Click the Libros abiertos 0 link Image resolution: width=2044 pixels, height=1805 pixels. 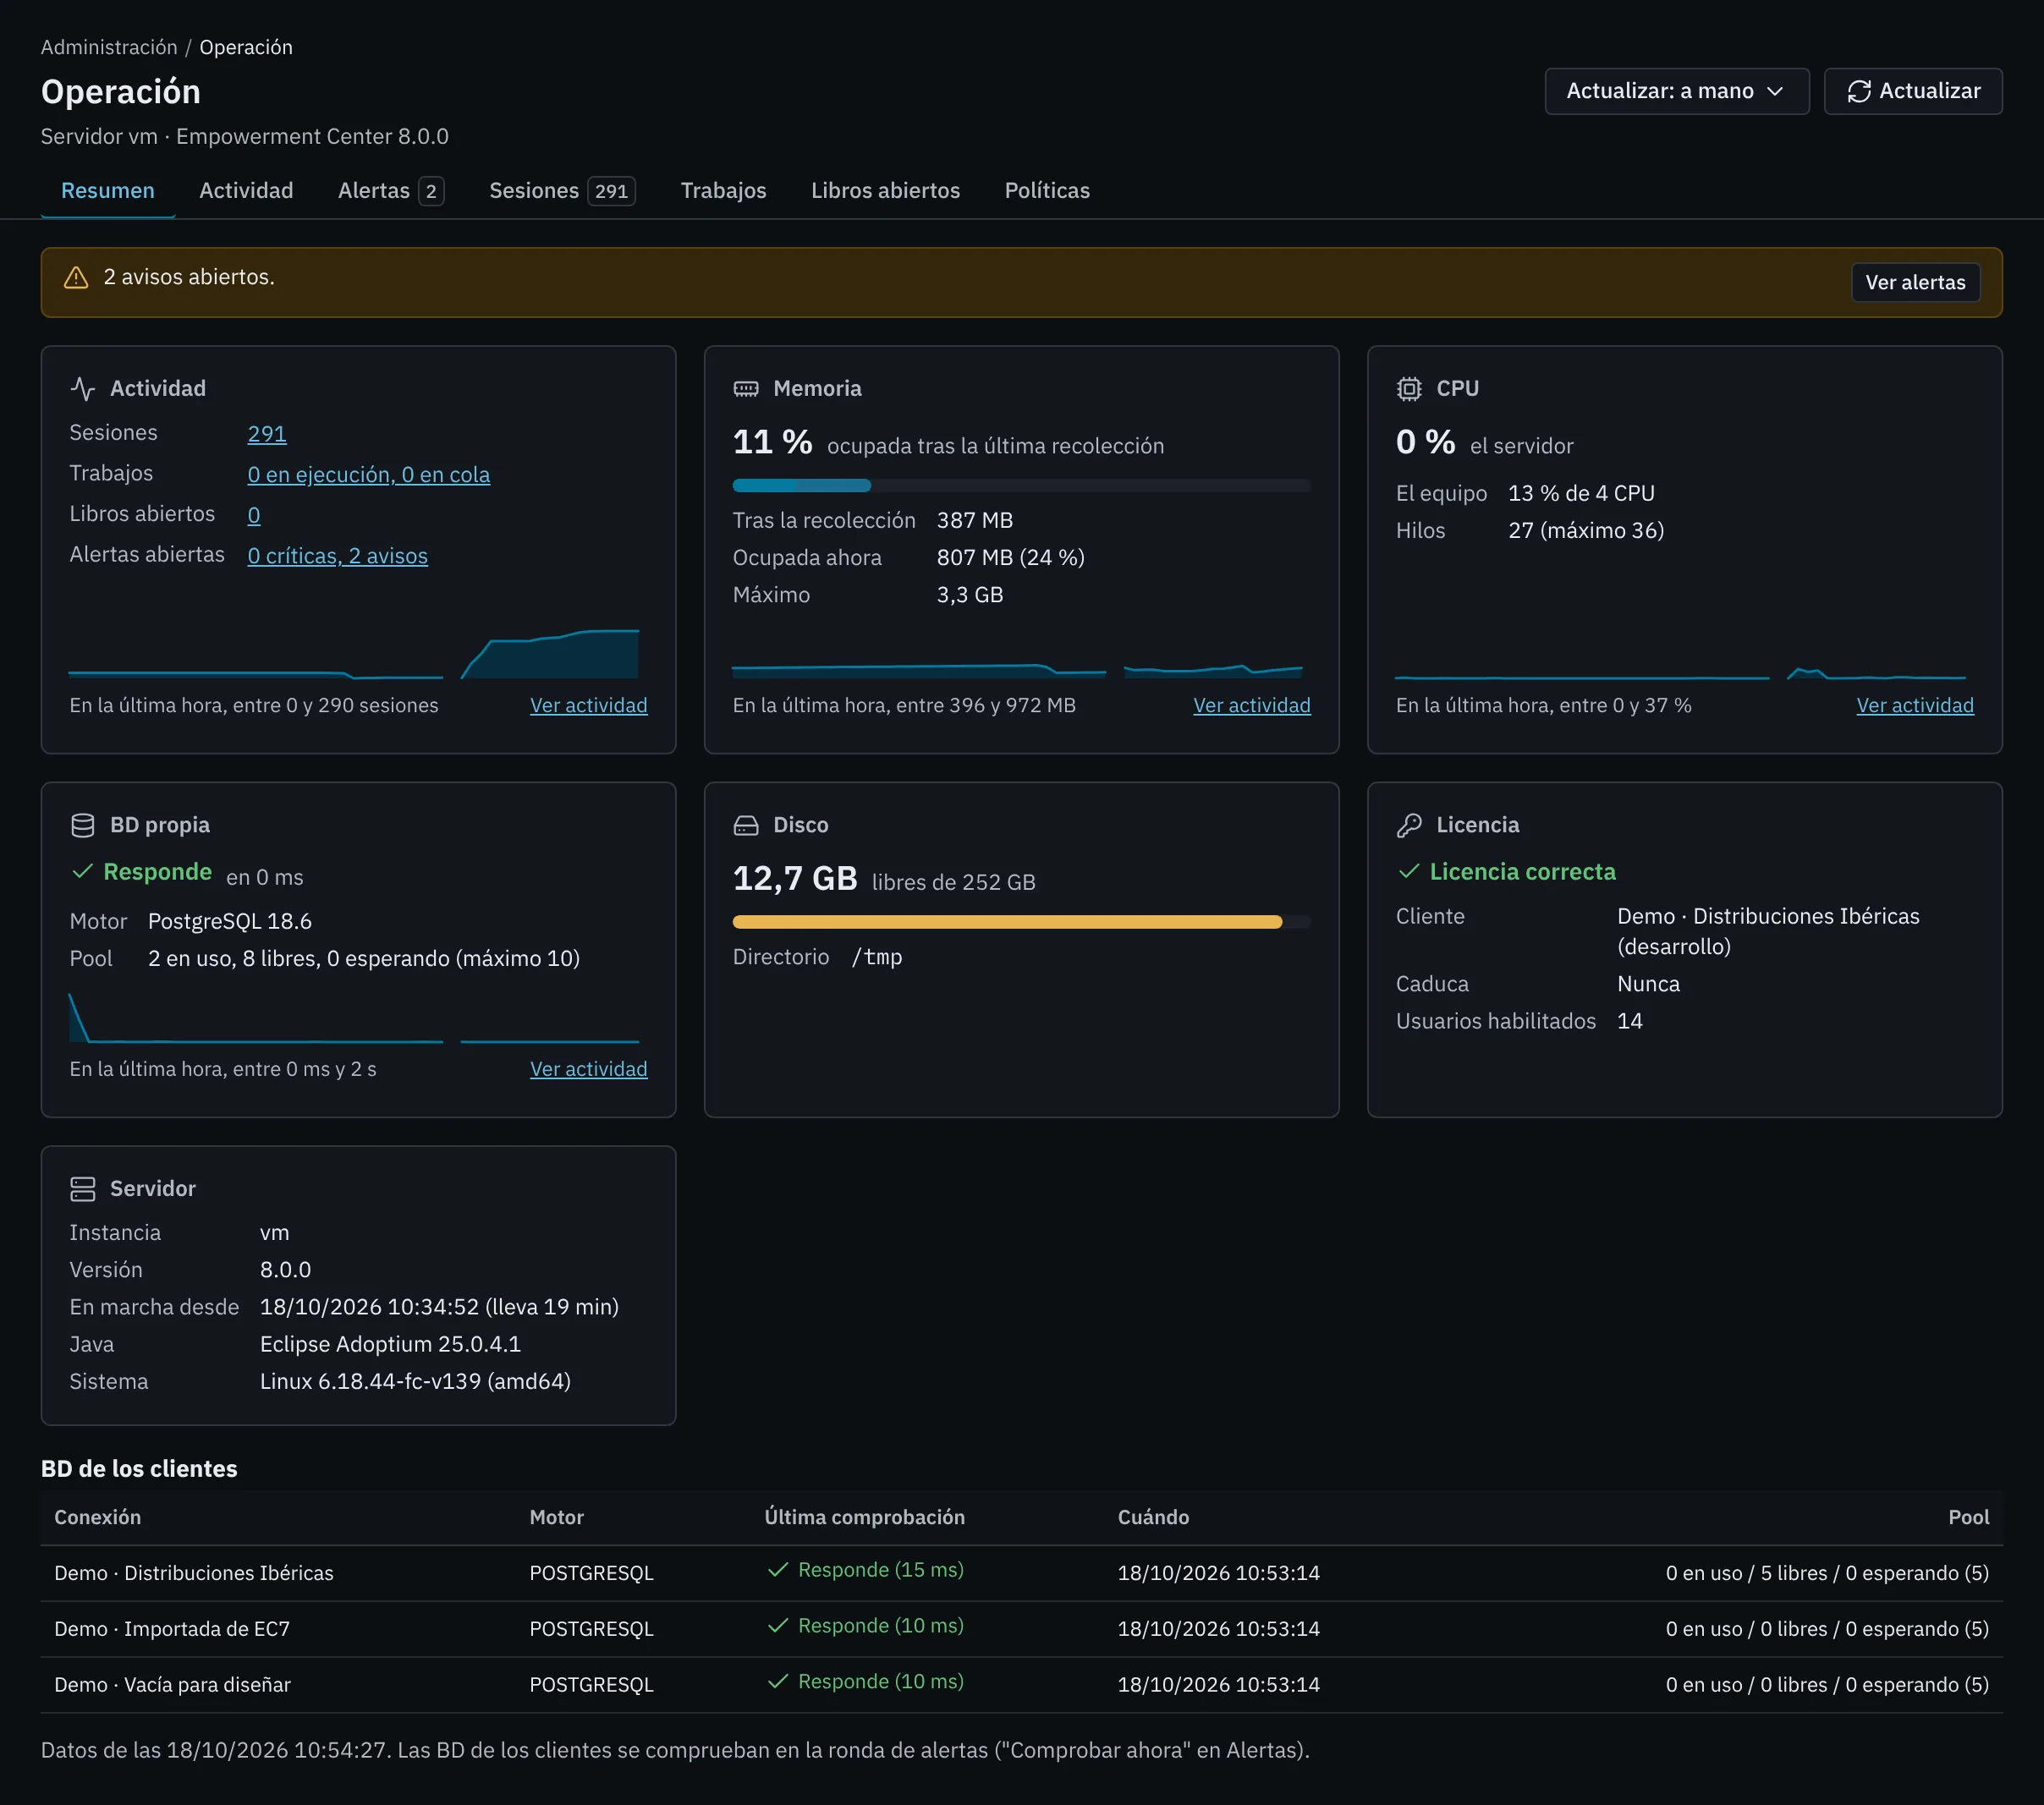coord(254,514)
